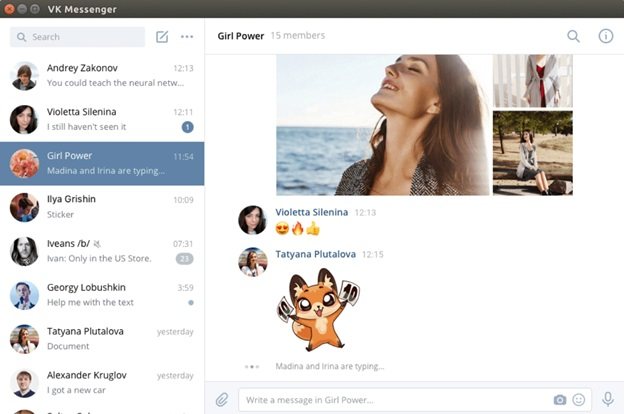This screenshot has height=414, width=624.
Task: Click the 10:09 time on Ilya Grishin
Action: click(x=183, y=200)
